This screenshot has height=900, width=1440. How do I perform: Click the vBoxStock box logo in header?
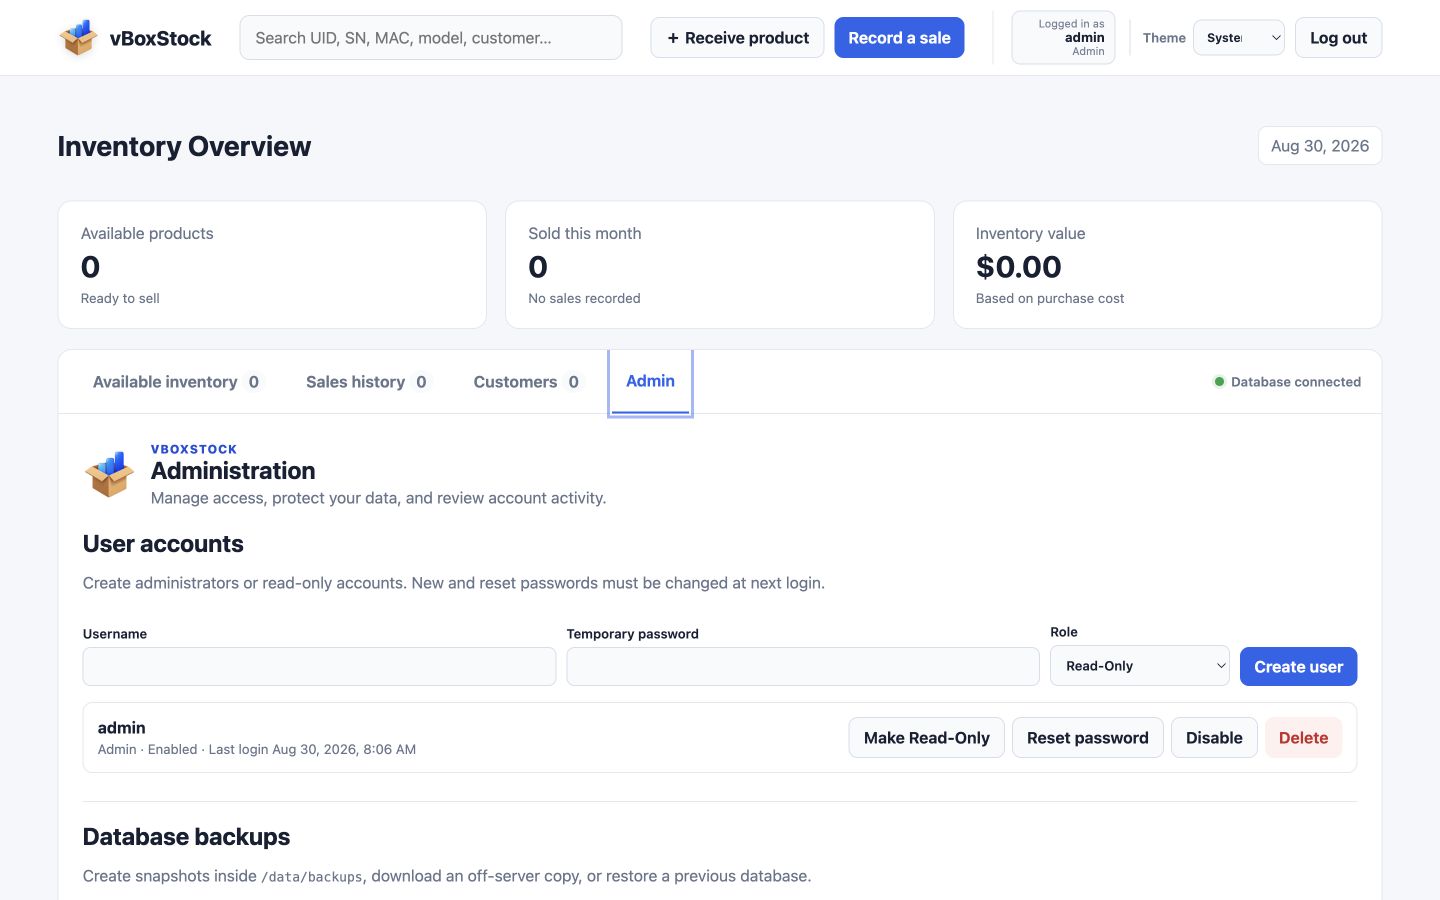point(78,38)
